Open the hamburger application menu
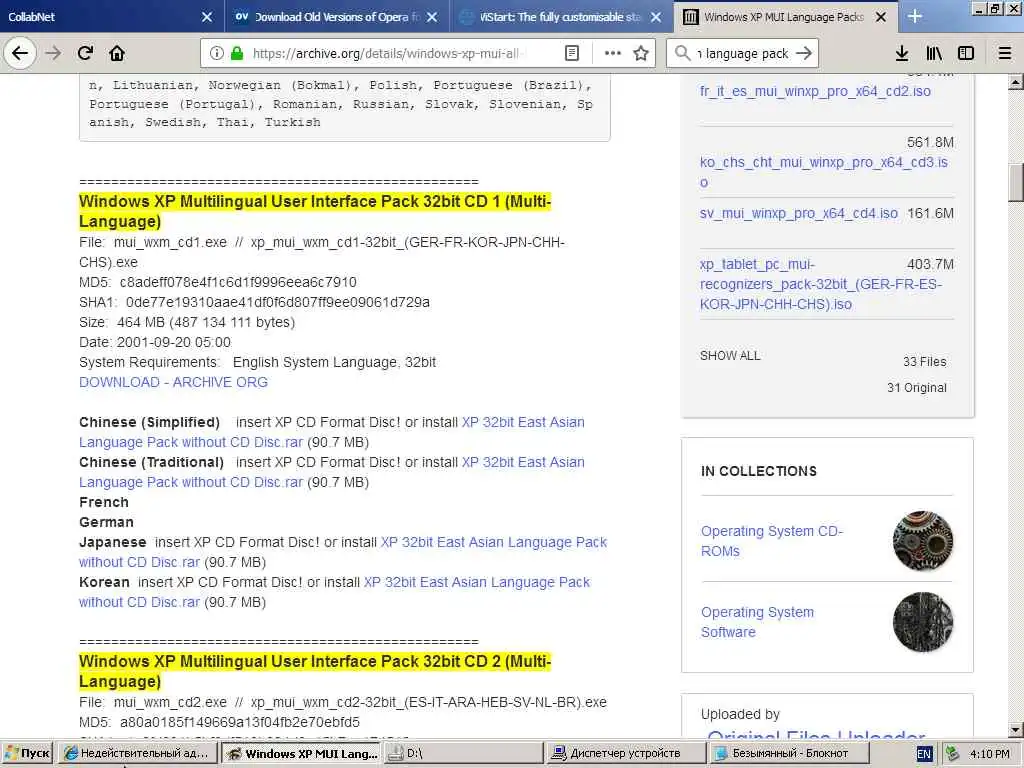The width and height of the screenshot is (1024, 768). pyautogui.click(x=1005, y=54)
